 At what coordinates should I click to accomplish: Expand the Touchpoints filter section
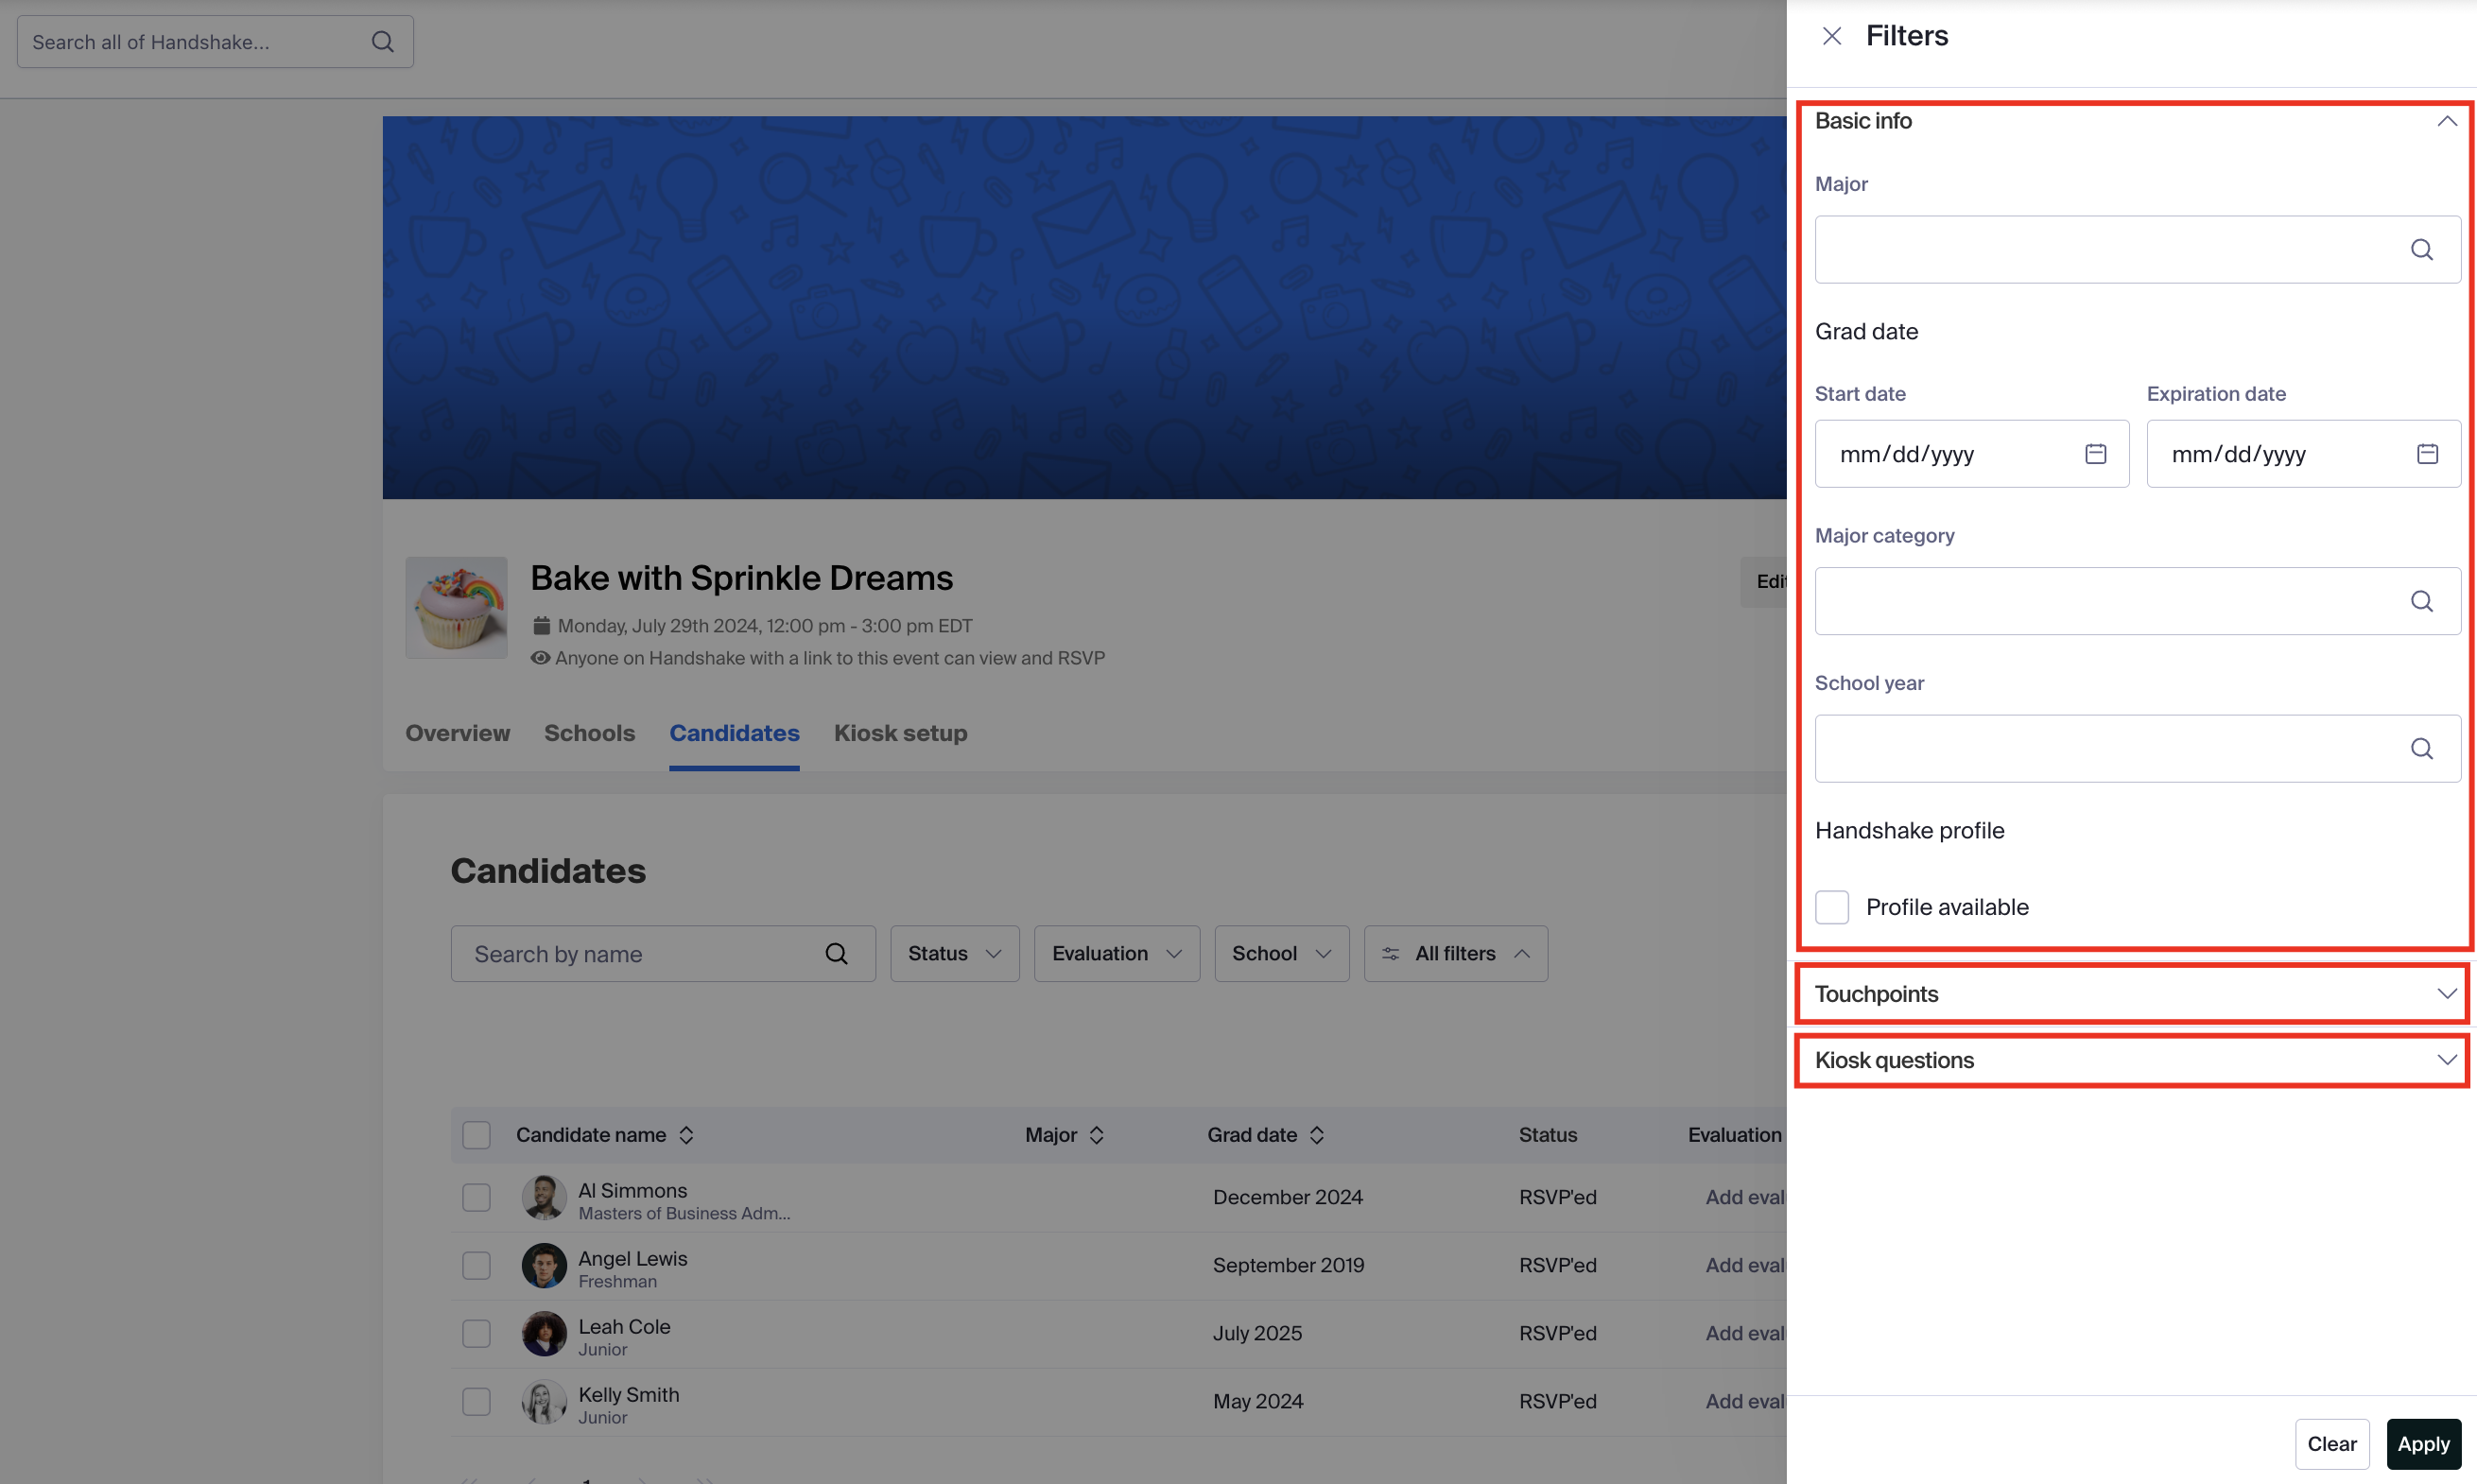2136,993
